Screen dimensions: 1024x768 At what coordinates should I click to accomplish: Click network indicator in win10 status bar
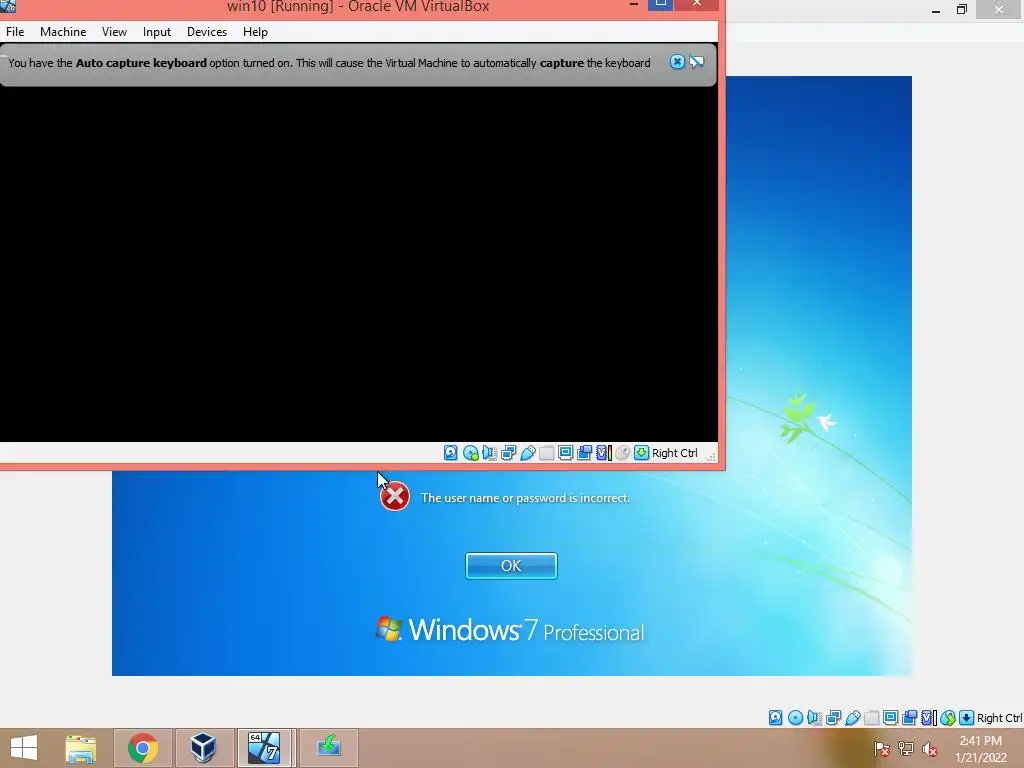[509, 453]
